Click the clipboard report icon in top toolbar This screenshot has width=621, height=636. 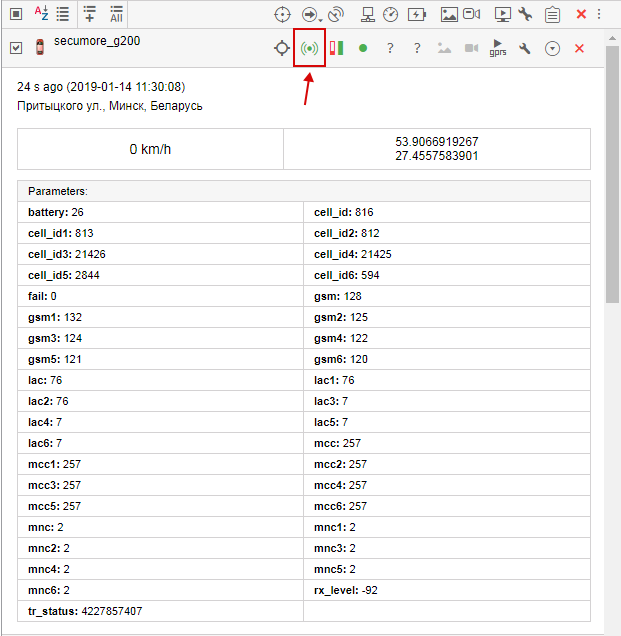[552, 14]
